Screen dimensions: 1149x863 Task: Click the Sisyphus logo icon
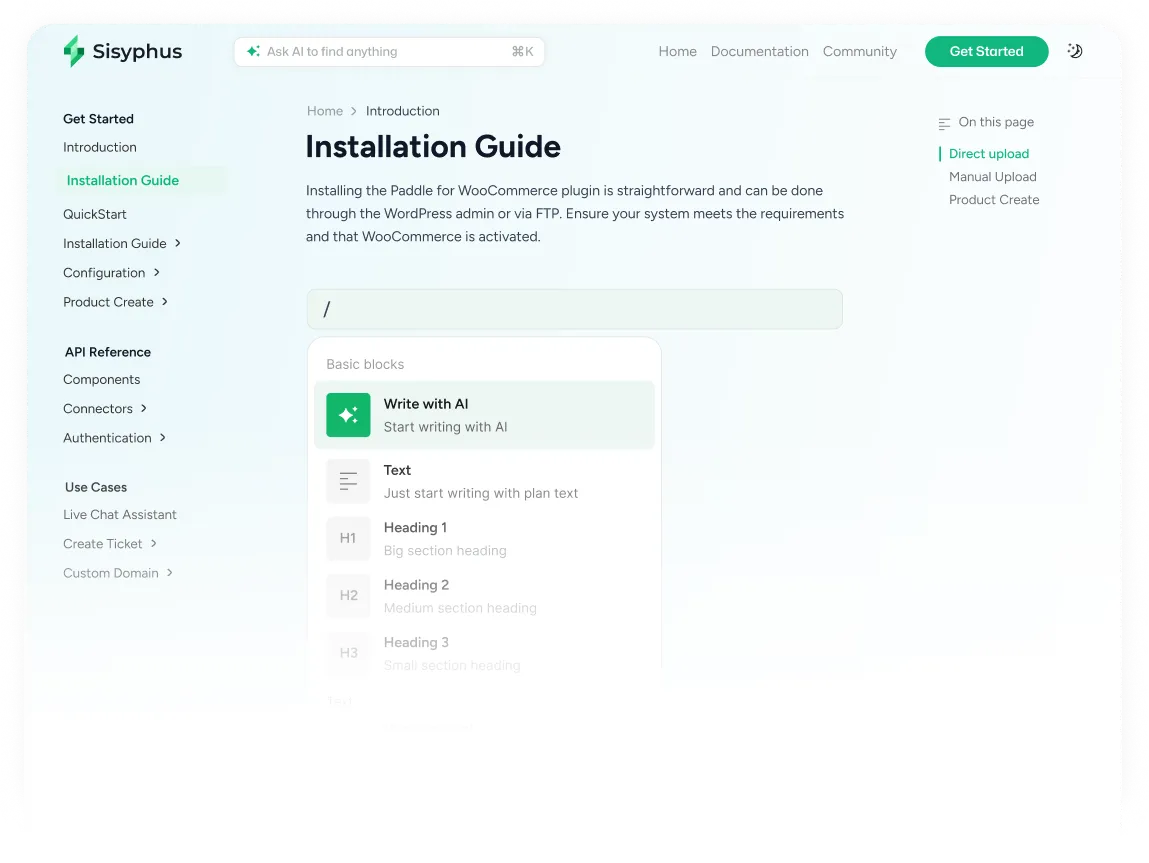74,52
